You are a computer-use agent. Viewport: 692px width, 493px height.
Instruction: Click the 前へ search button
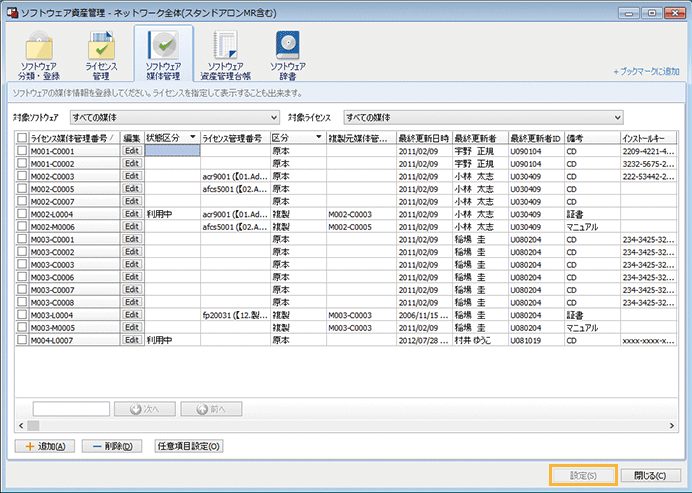(211, 409)
